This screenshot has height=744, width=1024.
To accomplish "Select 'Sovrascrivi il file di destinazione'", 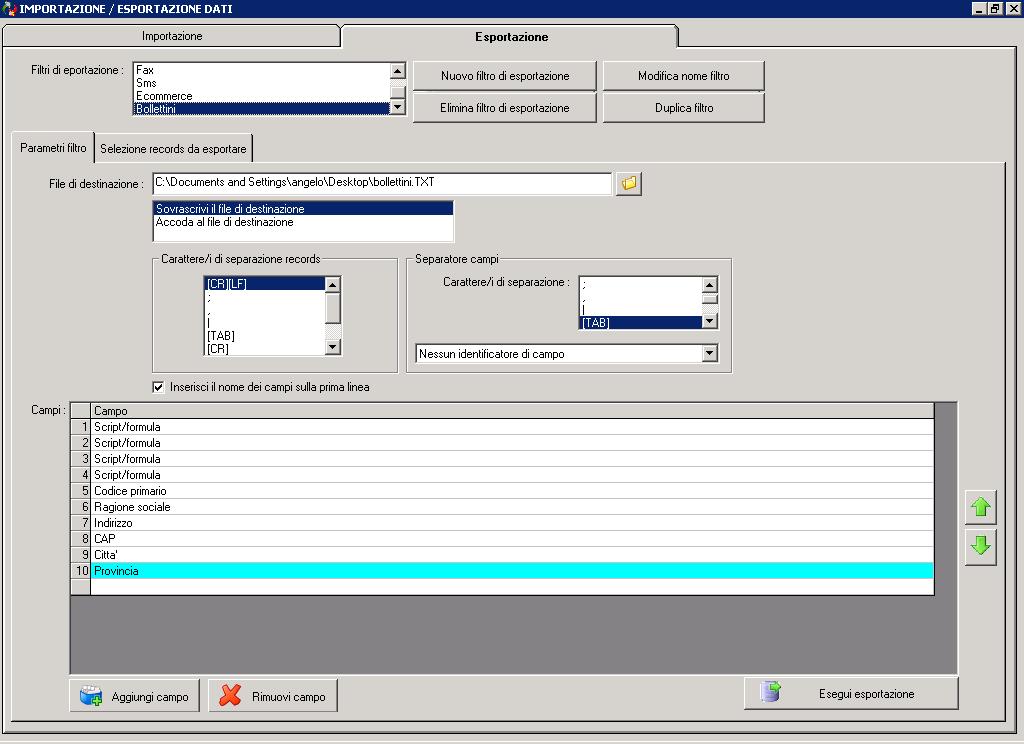I will (x=303, y=209).
